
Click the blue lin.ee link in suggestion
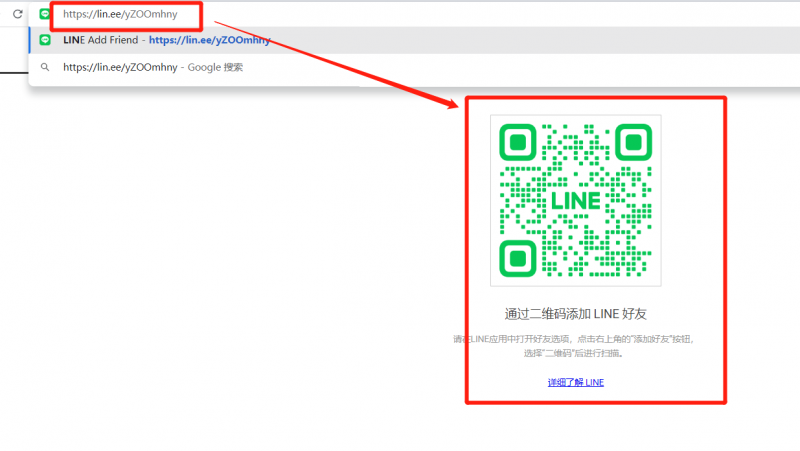[x=209, y=40]
